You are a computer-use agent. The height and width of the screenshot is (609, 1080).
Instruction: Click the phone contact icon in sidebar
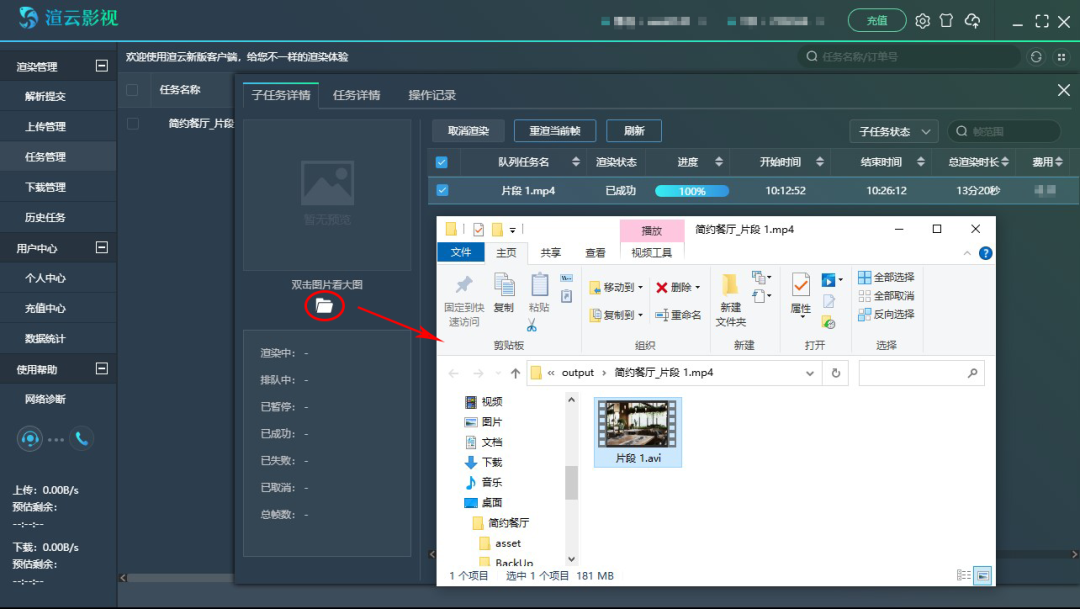coord(81,438)
